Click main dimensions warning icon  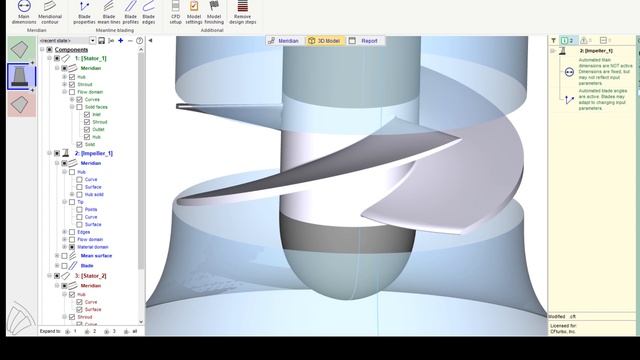(x=569, y=72)
